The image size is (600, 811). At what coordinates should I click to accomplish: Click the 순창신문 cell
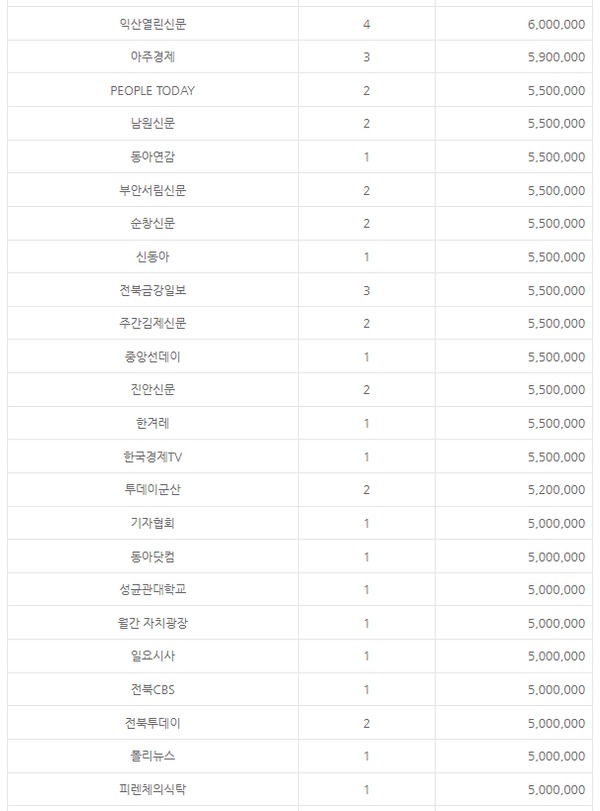(152, 224)
